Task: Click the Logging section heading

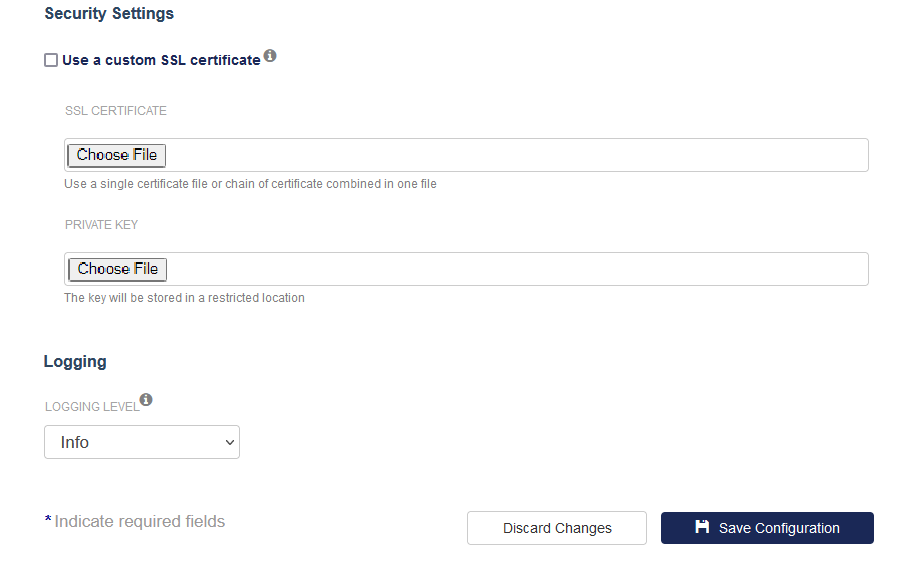Action: tap(75, 362)
